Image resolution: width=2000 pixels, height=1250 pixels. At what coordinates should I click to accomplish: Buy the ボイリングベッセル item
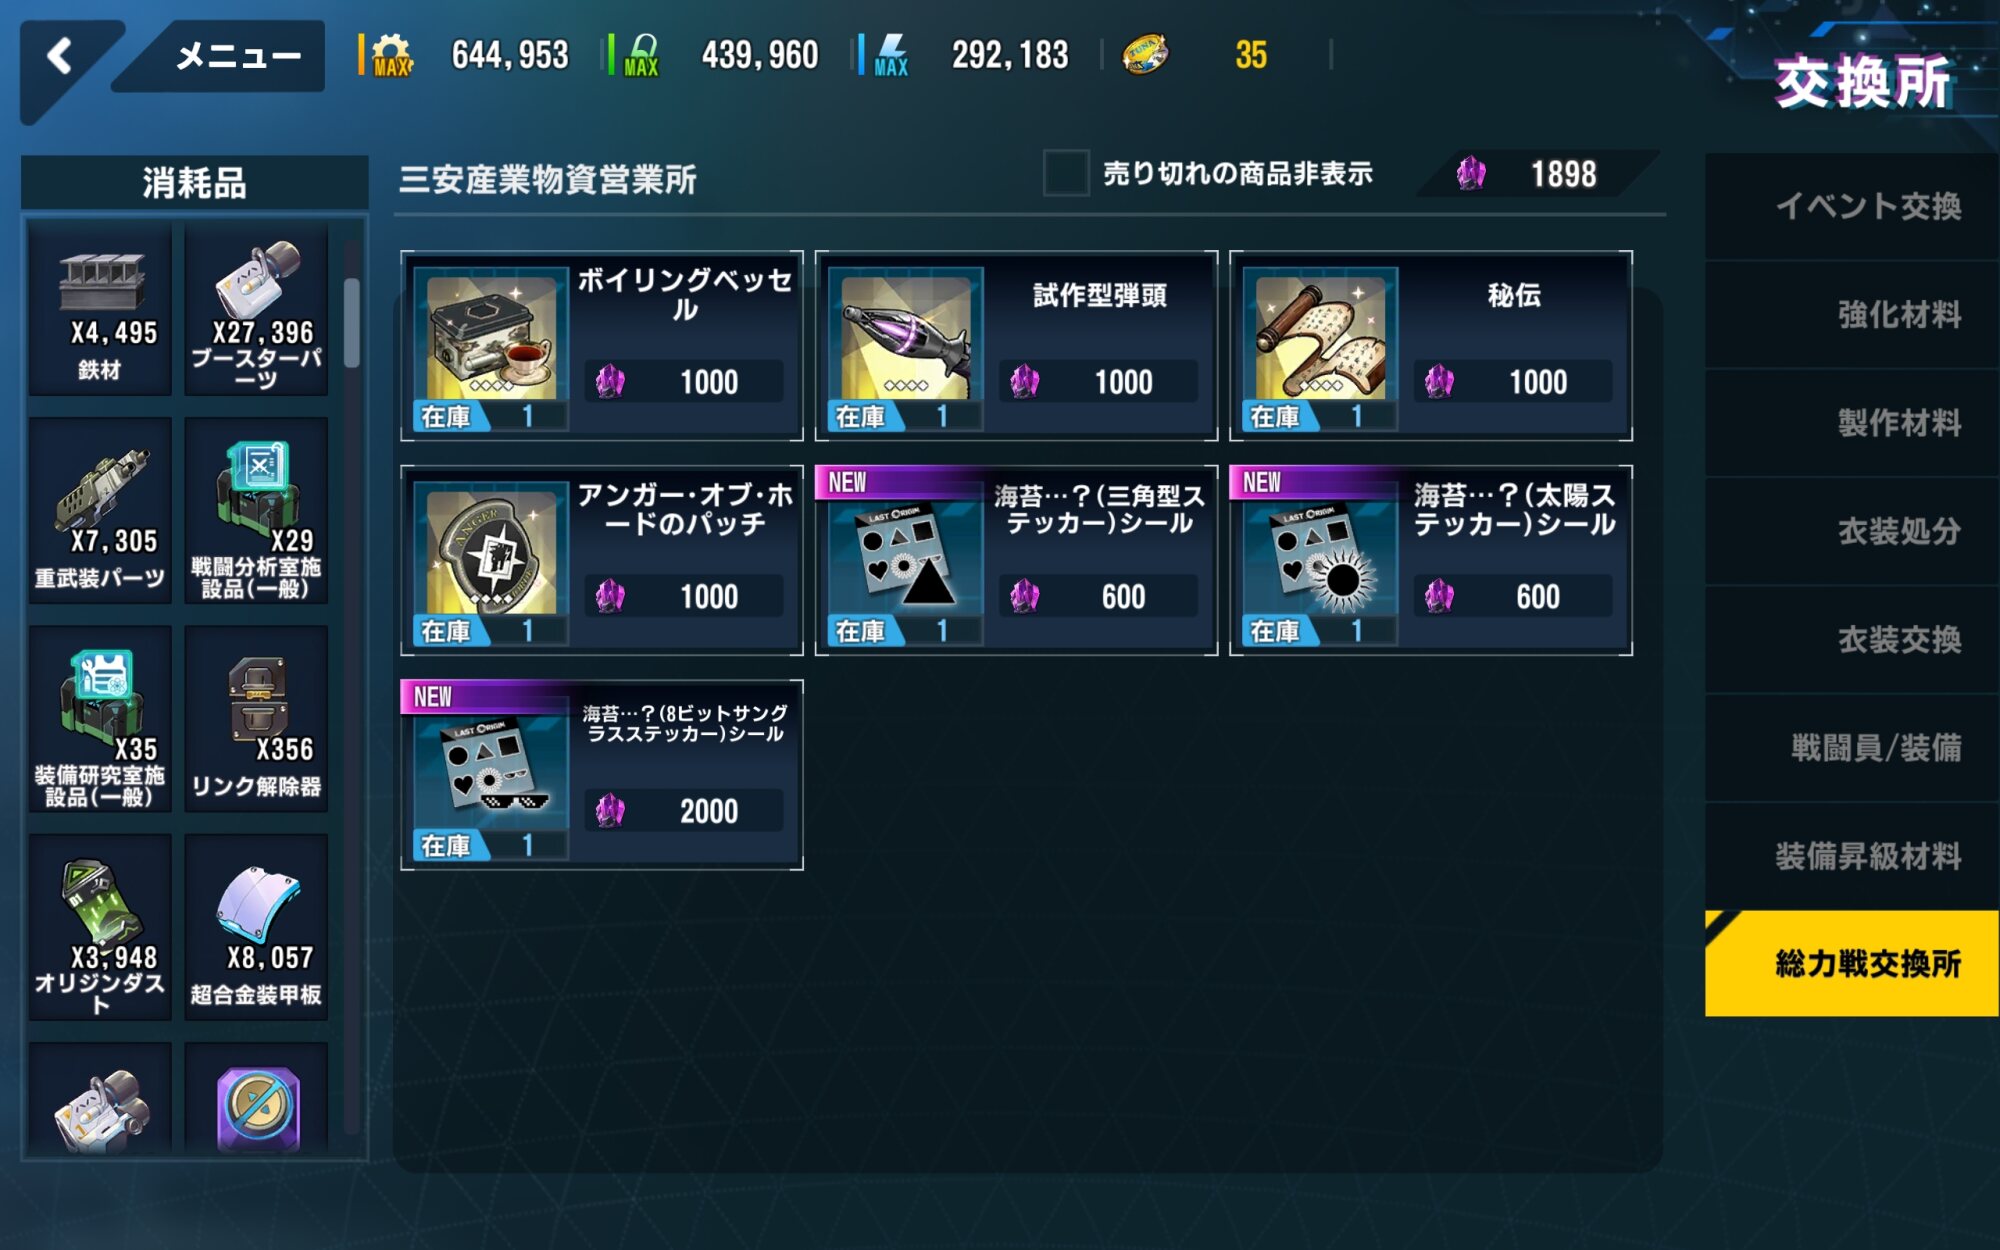pos(602,346)
